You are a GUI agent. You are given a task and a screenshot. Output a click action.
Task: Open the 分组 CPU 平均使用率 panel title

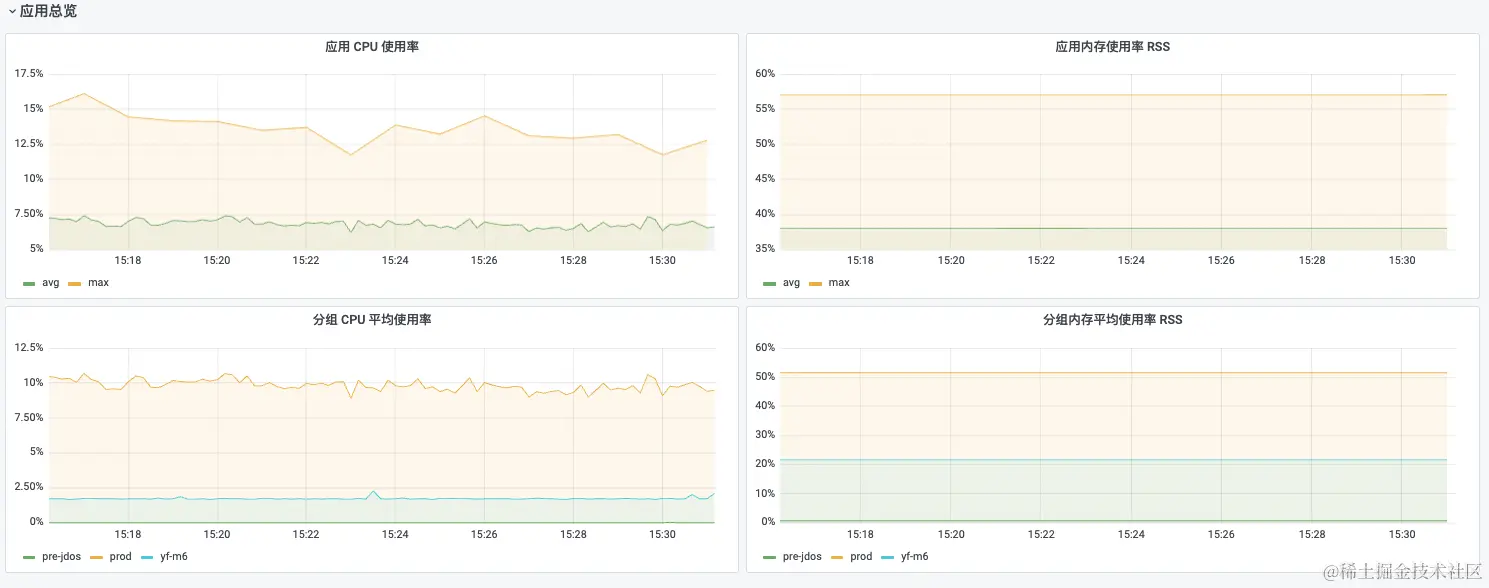click(372, 320)
